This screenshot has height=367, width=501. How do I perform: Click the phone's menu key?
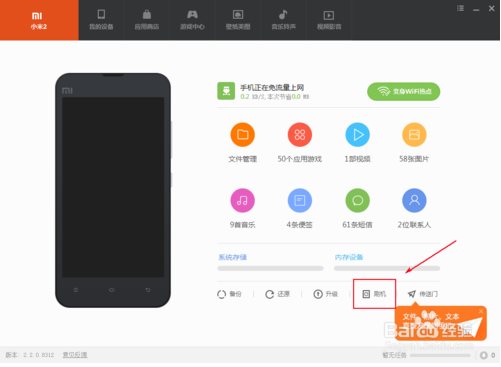[76, 290]
